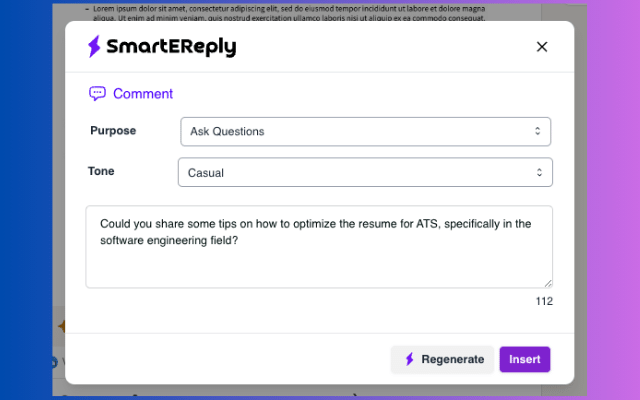Click the Purpose field label
Viewport: 640px width, 400px height.
[x=113, y=131]
